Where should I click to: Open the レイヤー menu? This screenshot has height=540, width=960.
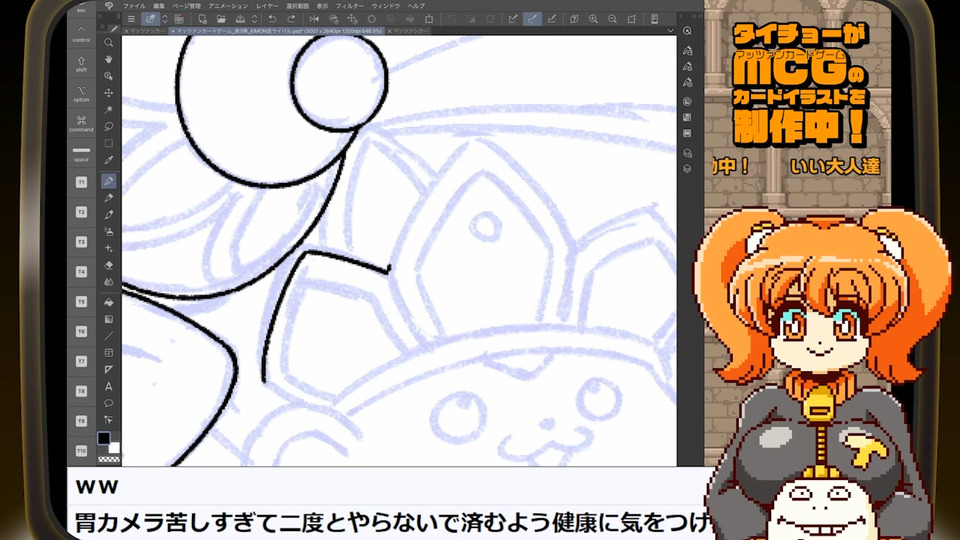[x=267, y=6]
